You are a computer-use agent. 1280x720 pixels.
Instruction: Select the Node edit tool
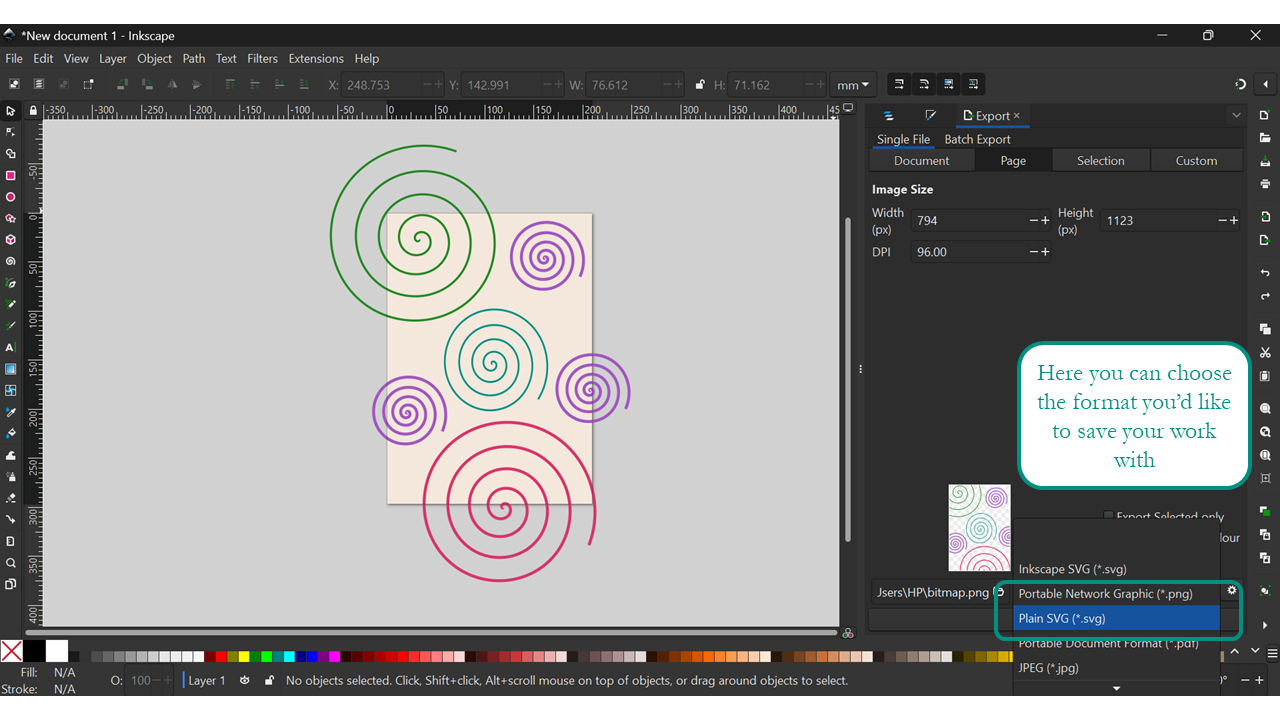point(11,132)
